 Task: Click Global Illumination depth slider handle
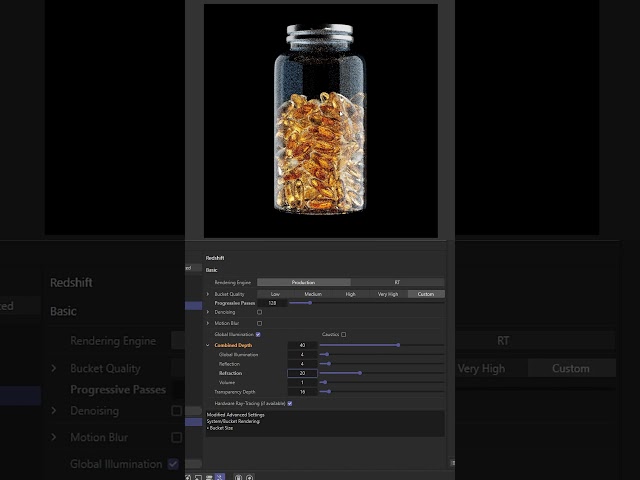pos(327,354)
